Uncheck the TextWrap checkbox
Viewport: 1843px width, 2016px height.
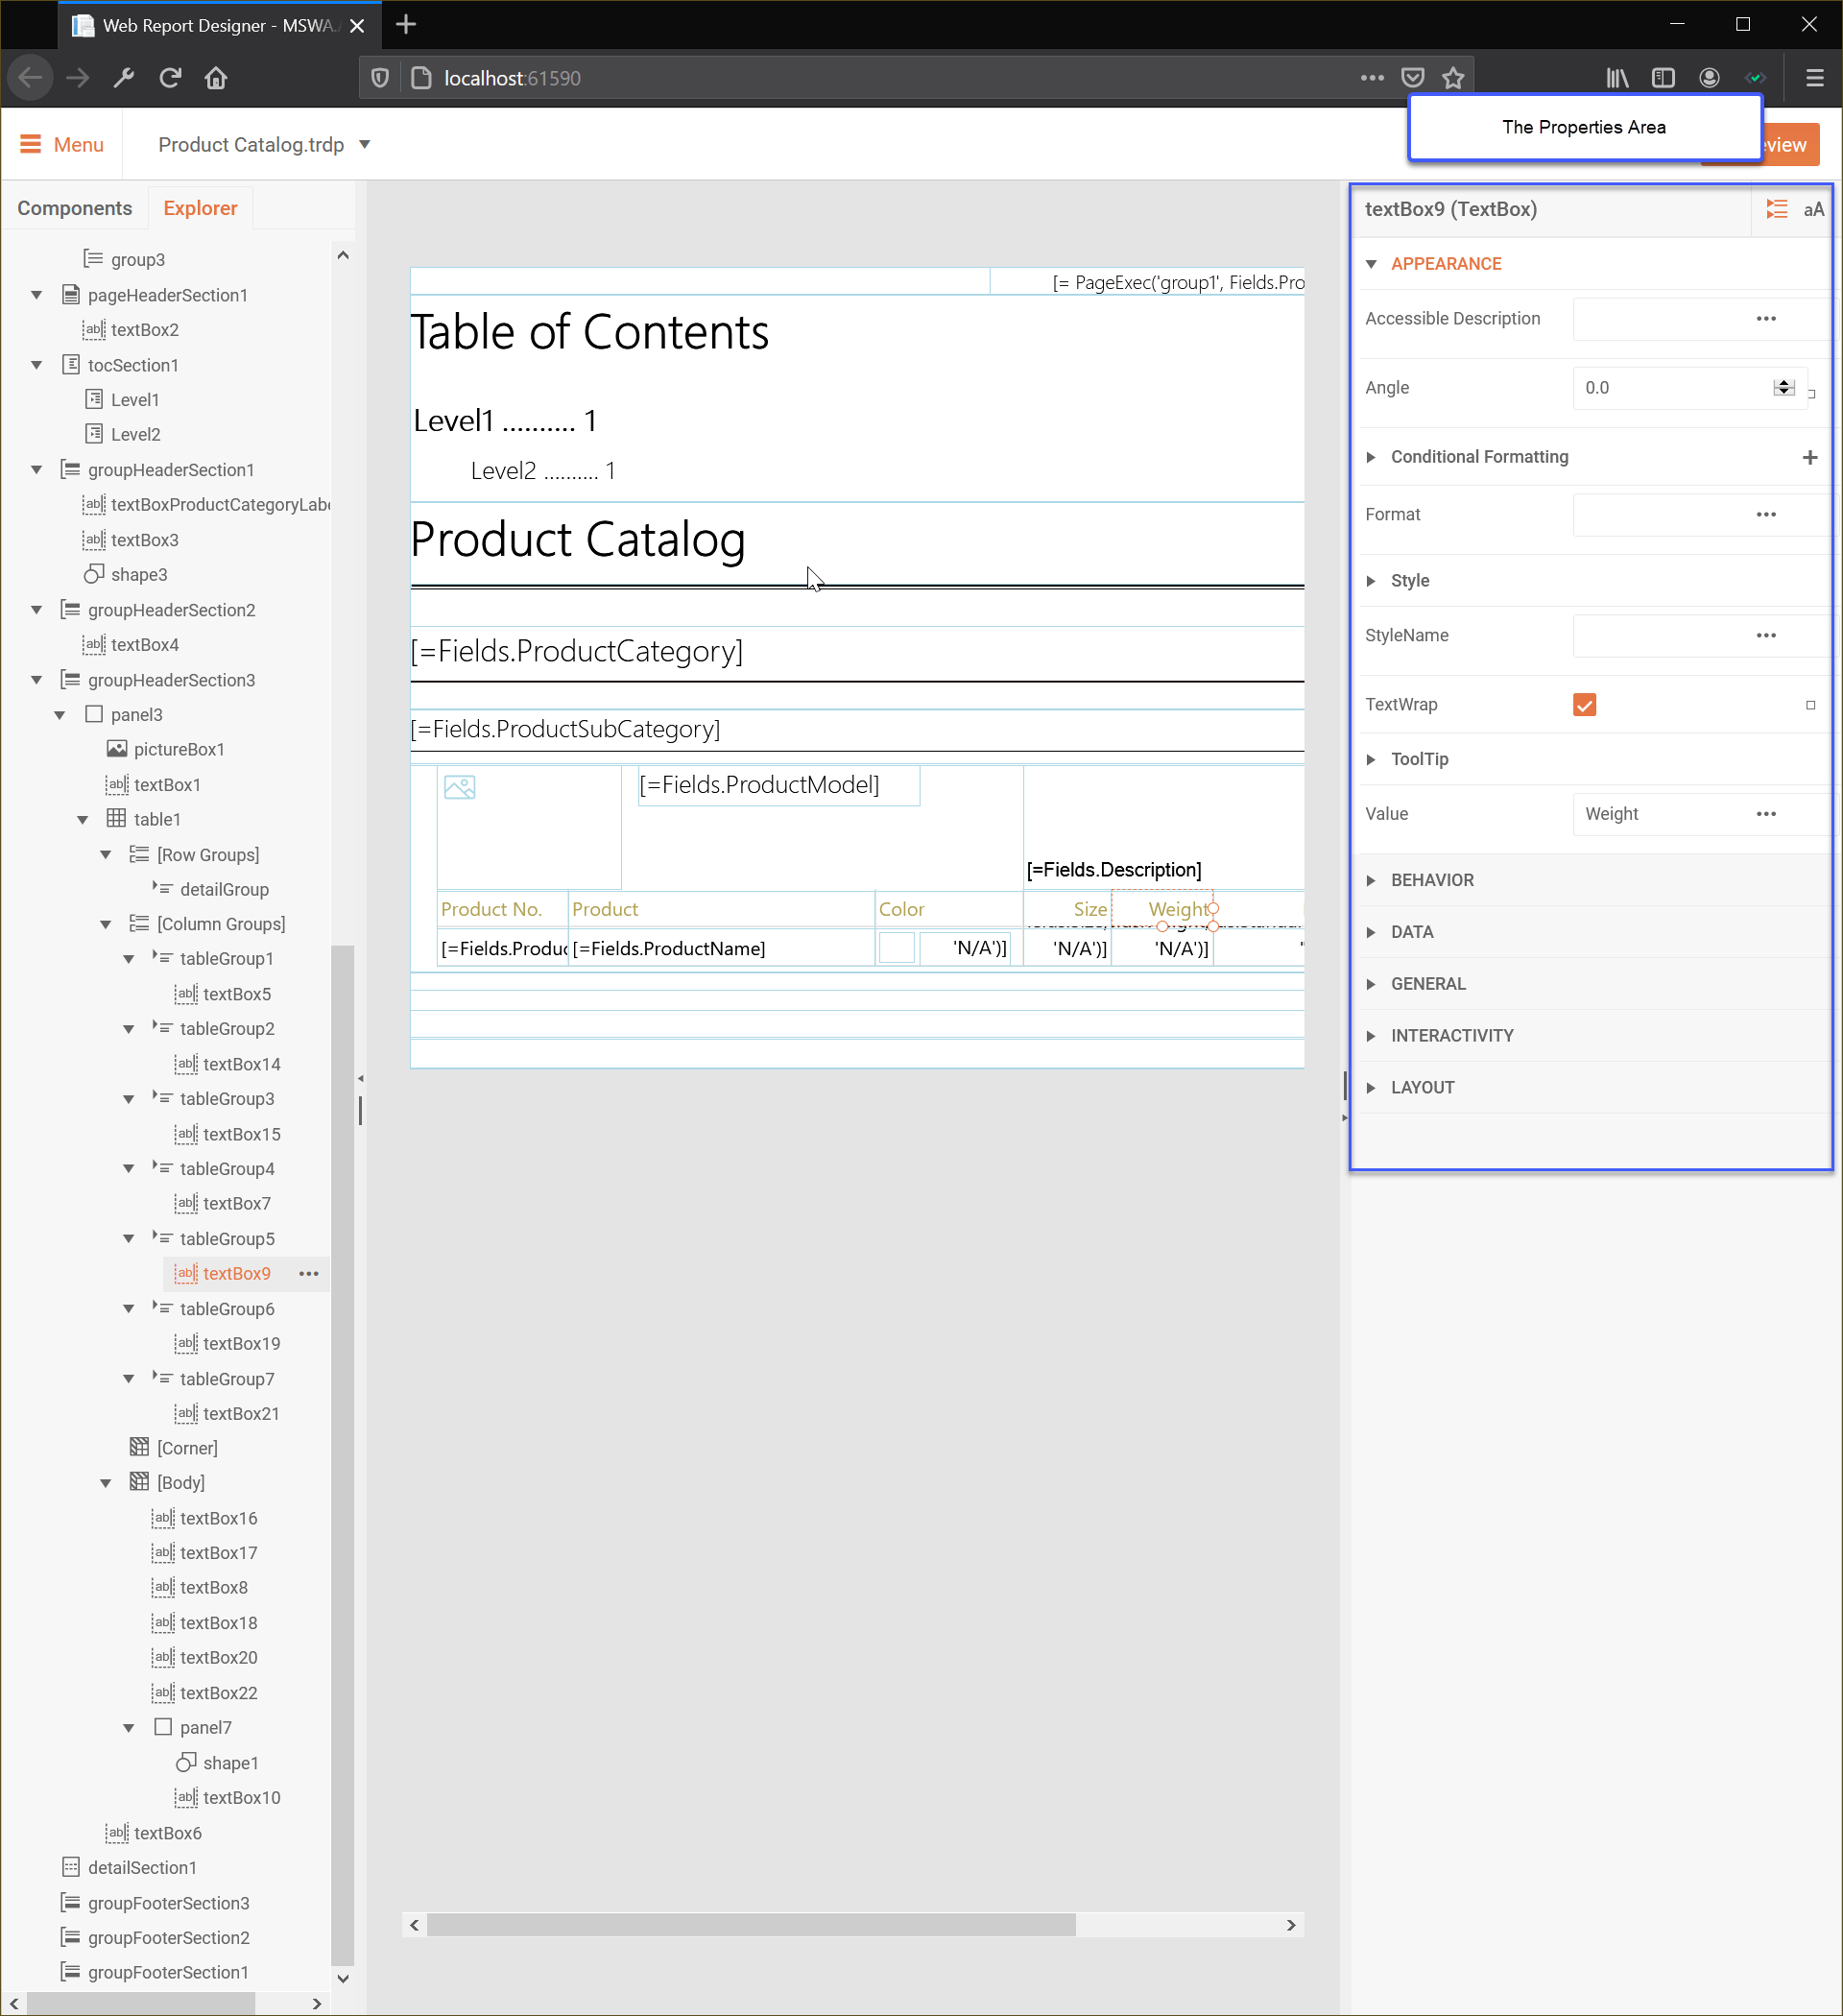[x=1583, y=704]
